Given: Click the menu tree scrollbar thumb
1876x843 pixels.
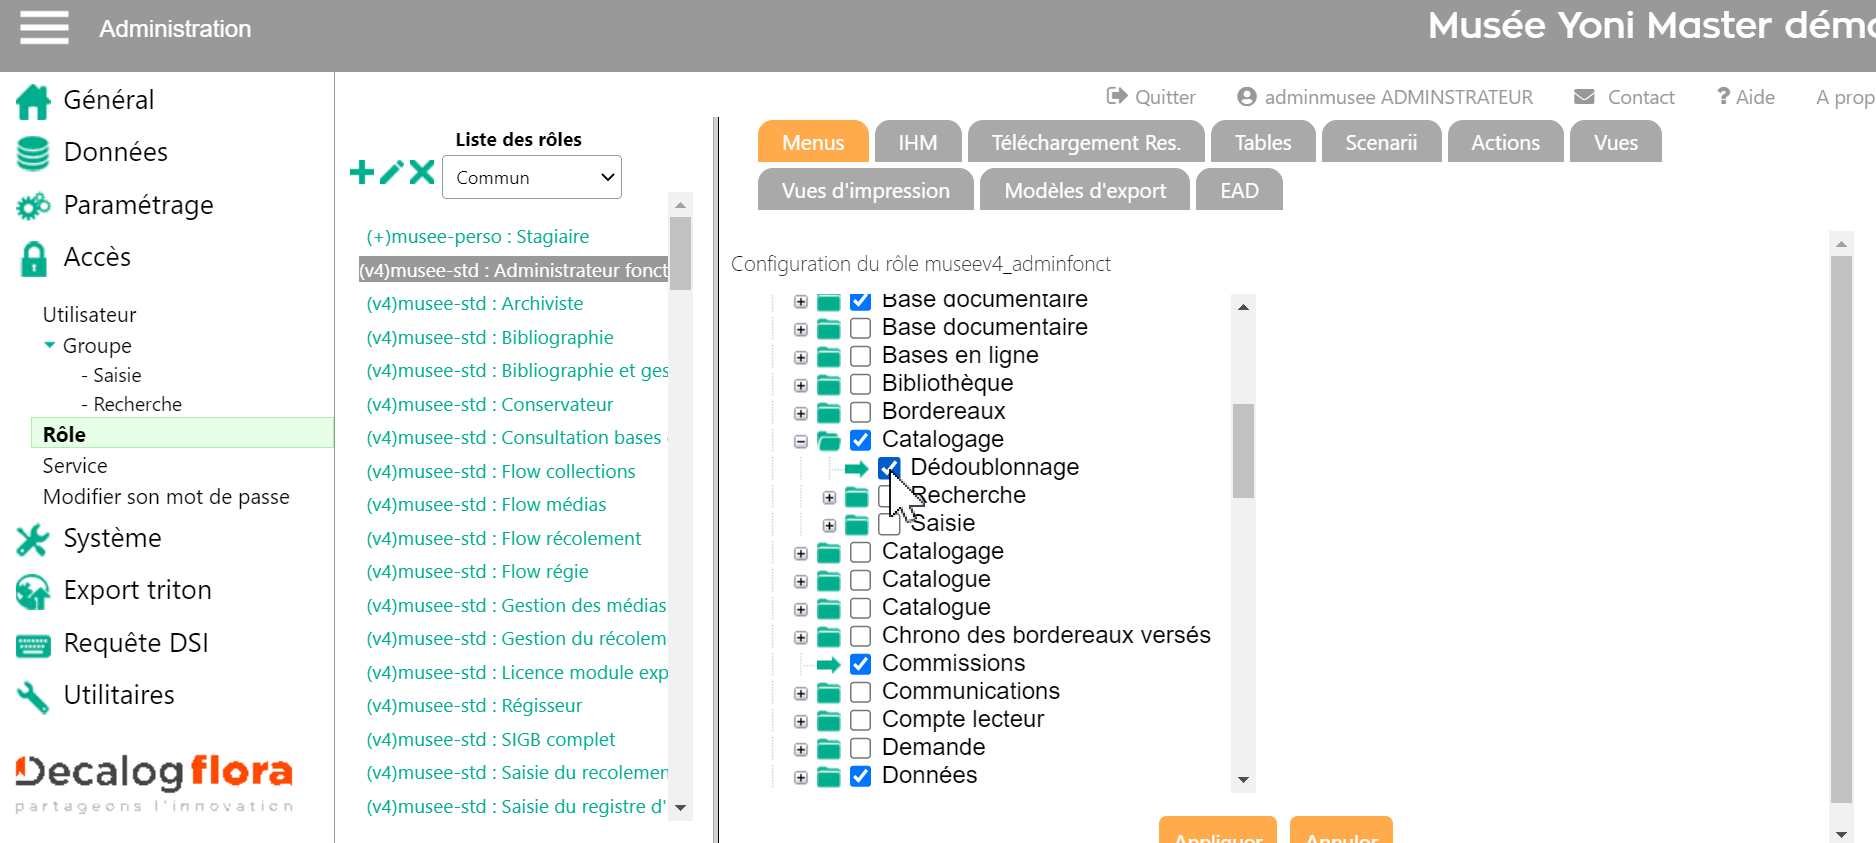Looking at the screenshot, I should tap(1243, 450).
